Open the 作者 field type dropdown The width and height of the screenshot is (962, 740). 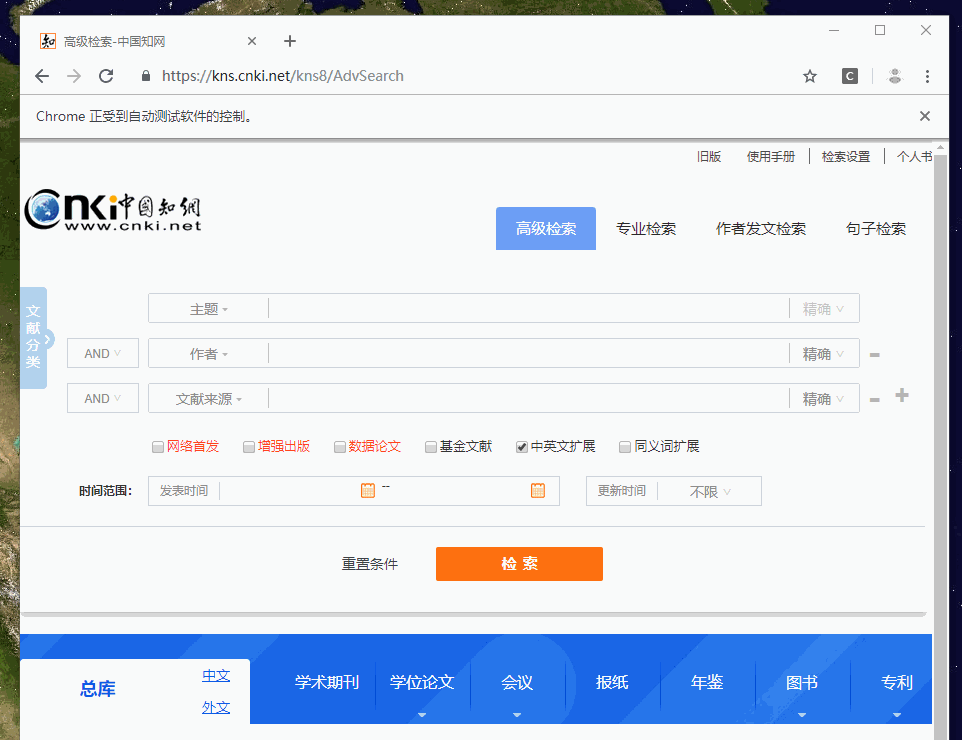tap(209, 354)
